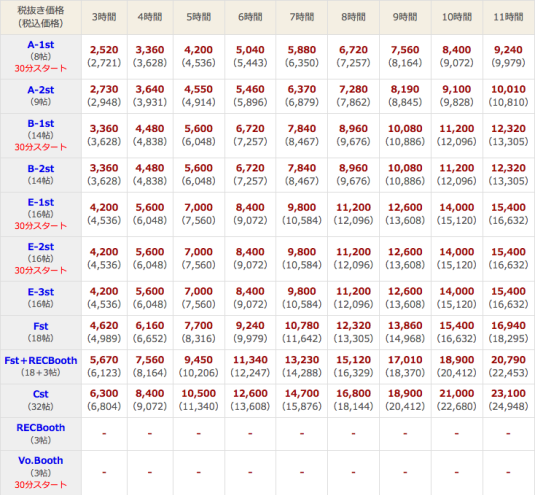The image size is (535, 495).
Task: Click Cst 11-hour price 23,100
Action: pos(508,393)
